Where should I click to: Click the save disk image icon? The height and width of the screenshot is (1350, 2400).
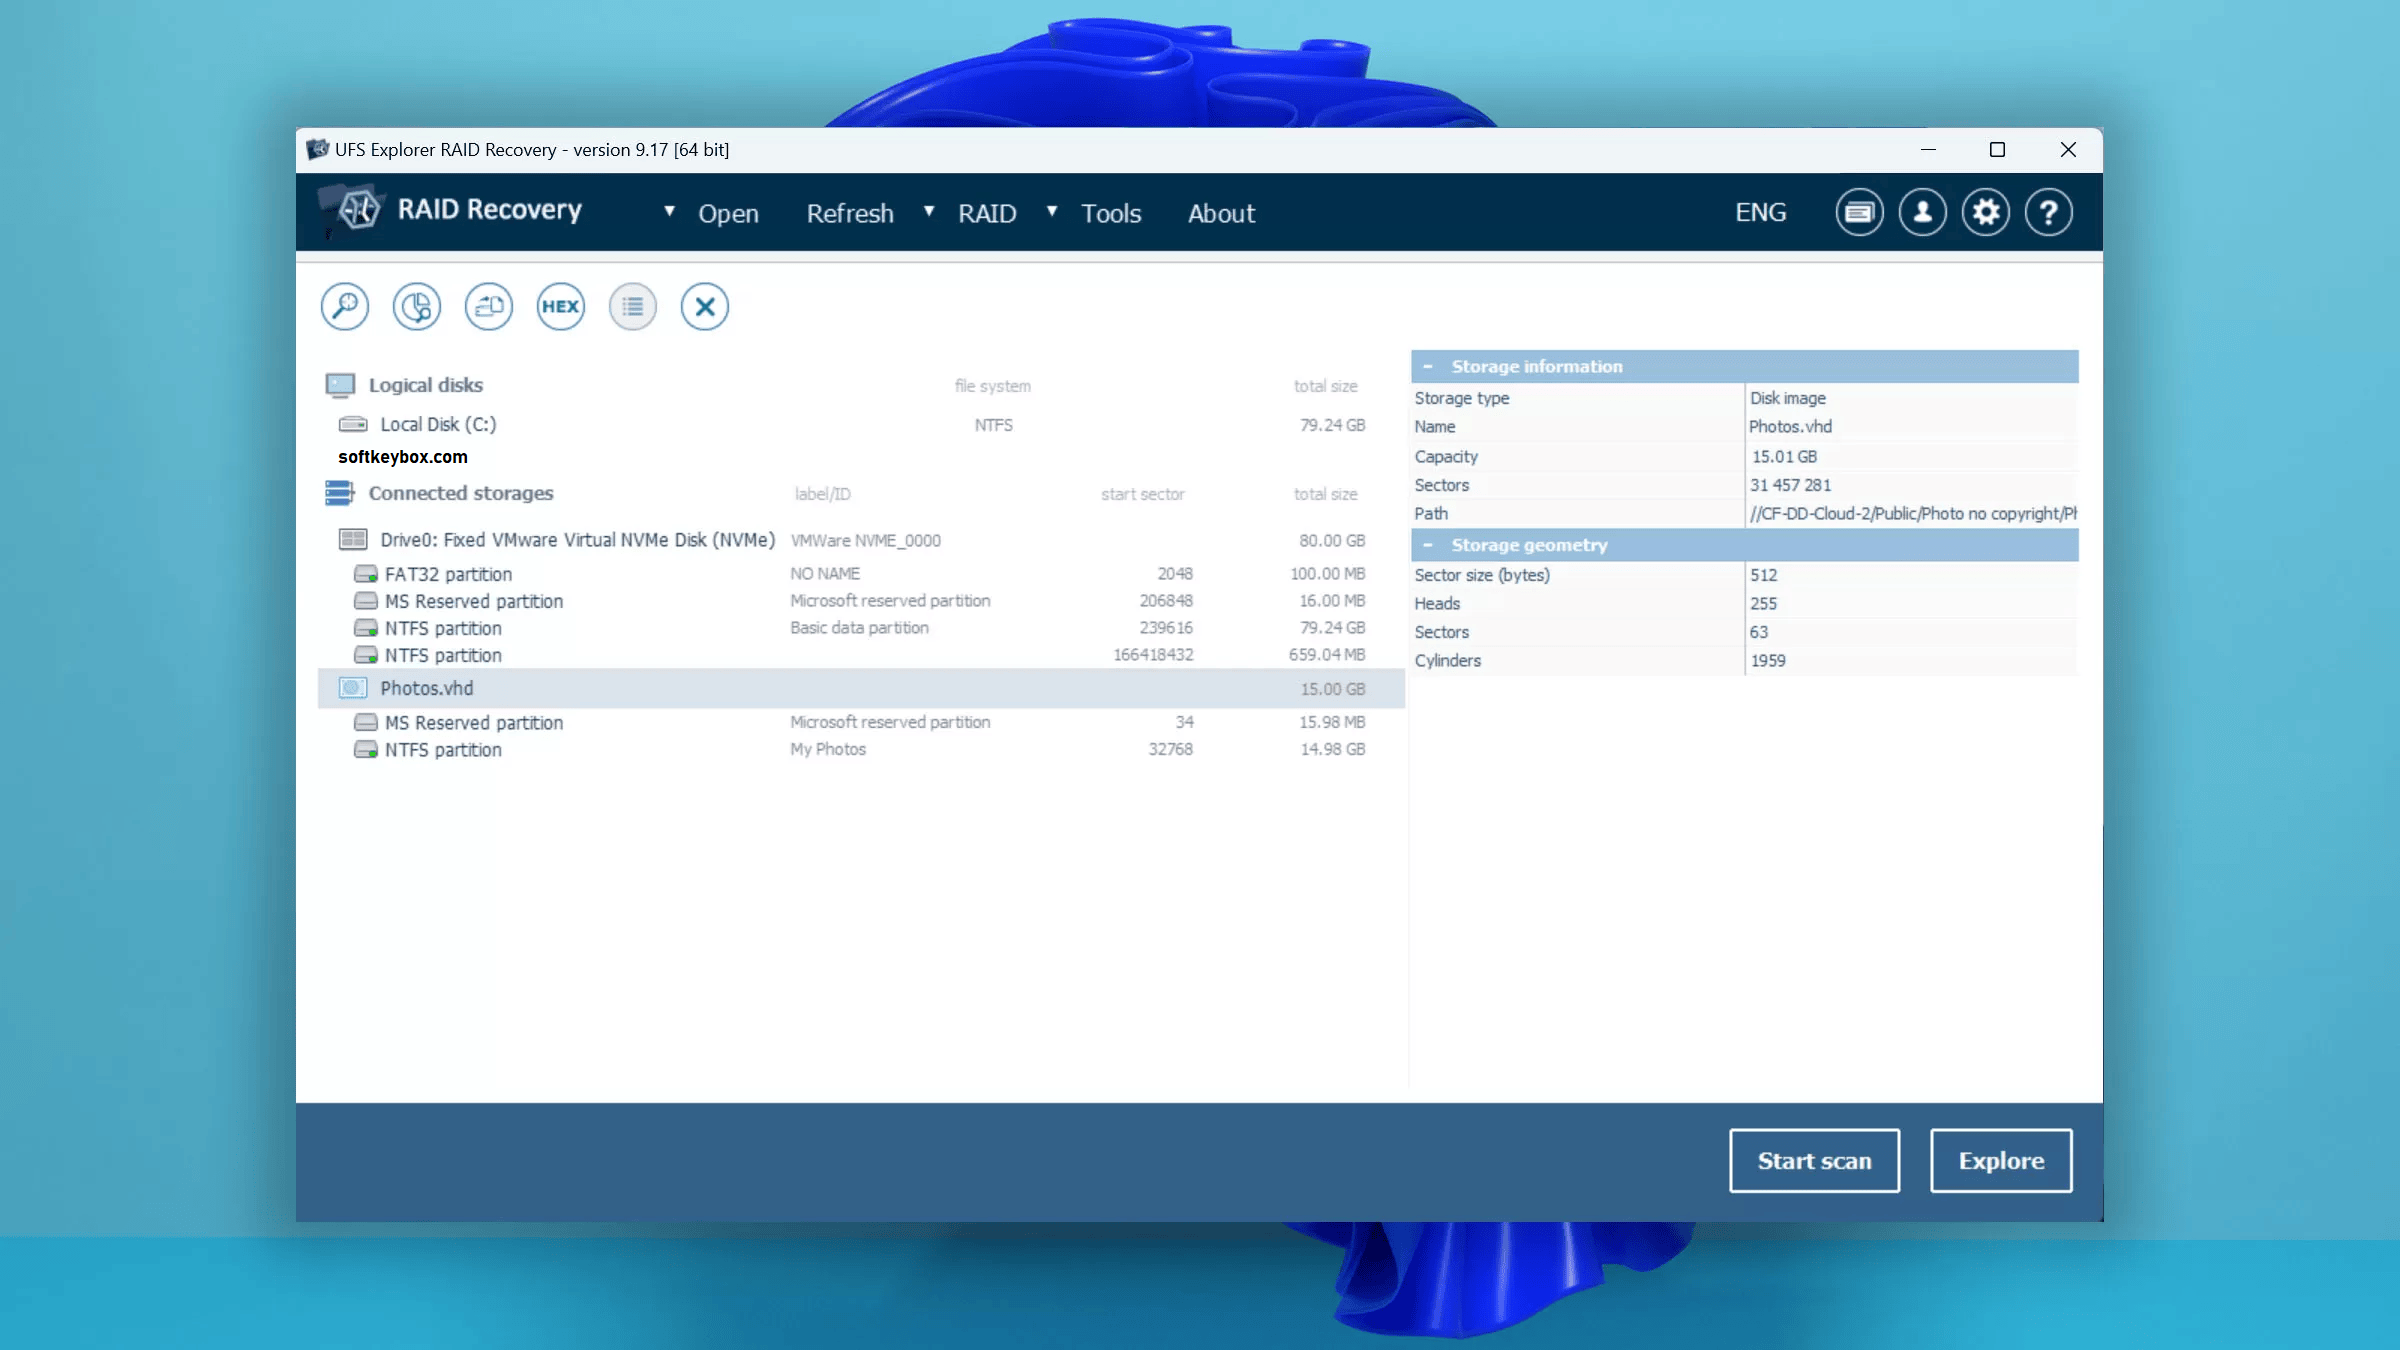pyautogui.click(x=488, y=306)
